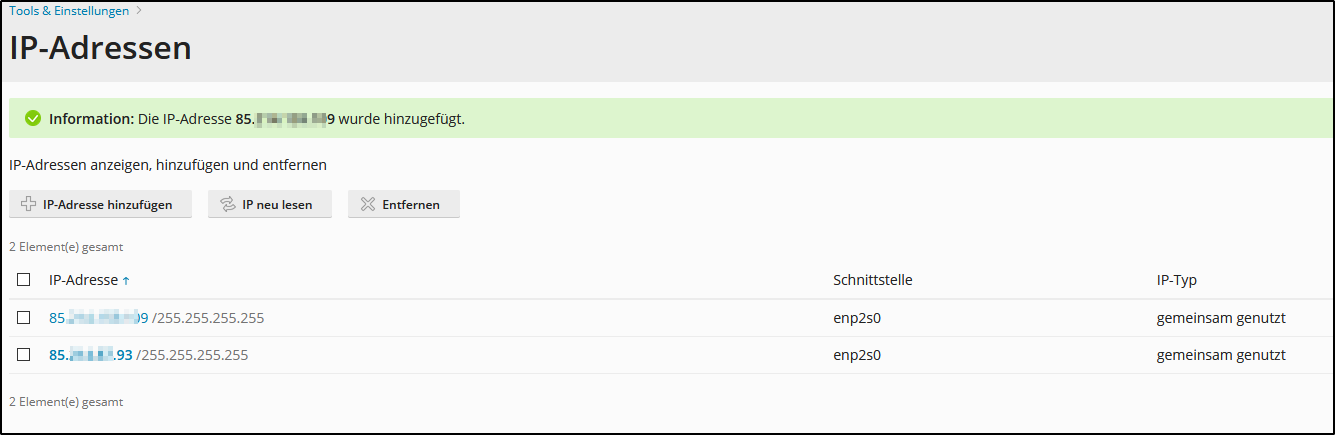Click the green checkmark success icon

pos(33,119)
